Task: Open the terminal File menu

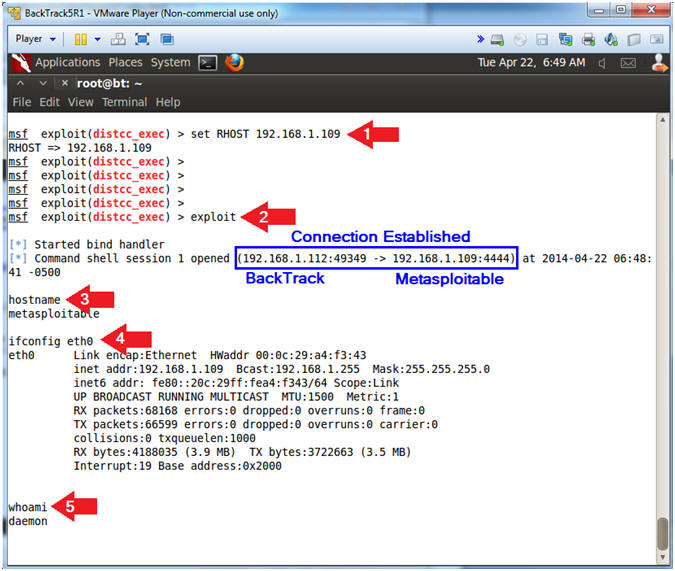Action: point(22,102)
